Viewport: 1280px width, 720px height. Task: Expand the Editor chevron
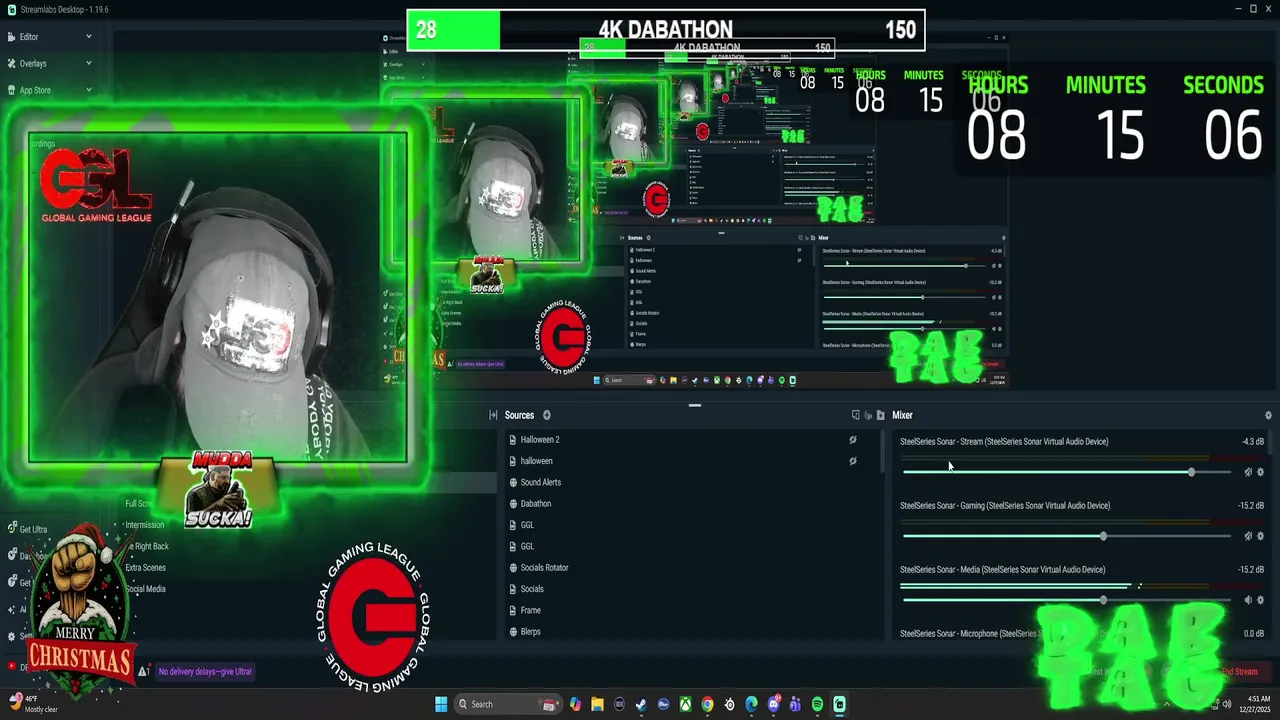(x=88, y=37)
